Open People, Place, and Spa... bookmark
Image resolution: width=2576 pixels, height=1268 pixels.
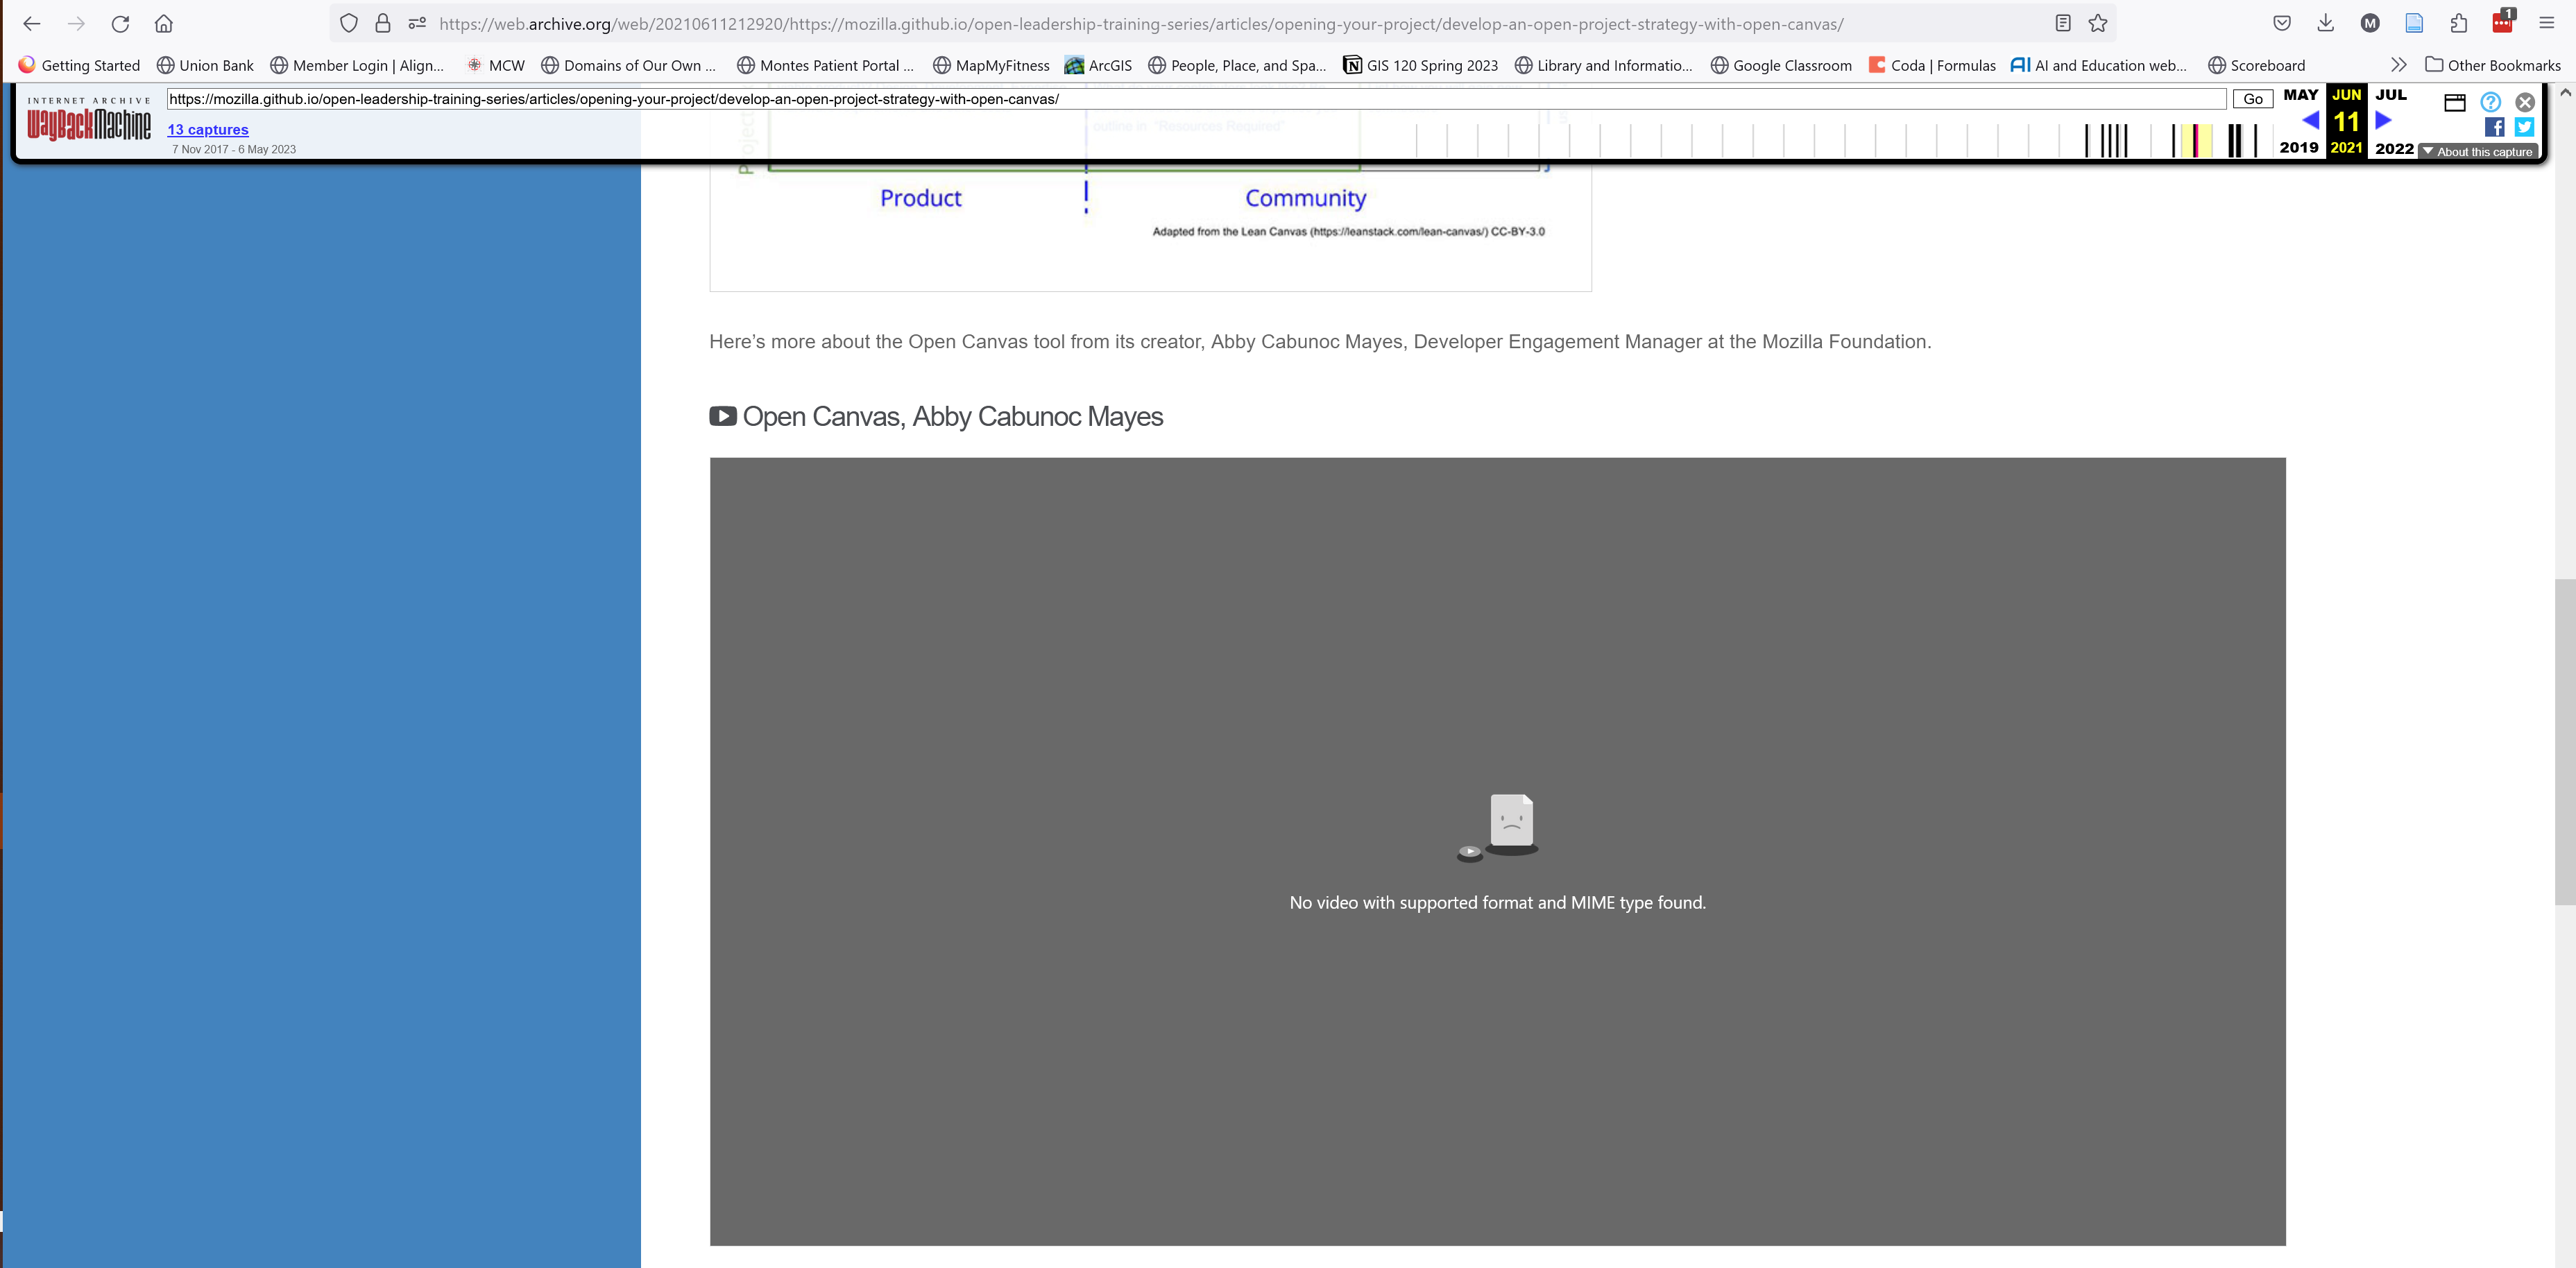[x=1237, y=65]
